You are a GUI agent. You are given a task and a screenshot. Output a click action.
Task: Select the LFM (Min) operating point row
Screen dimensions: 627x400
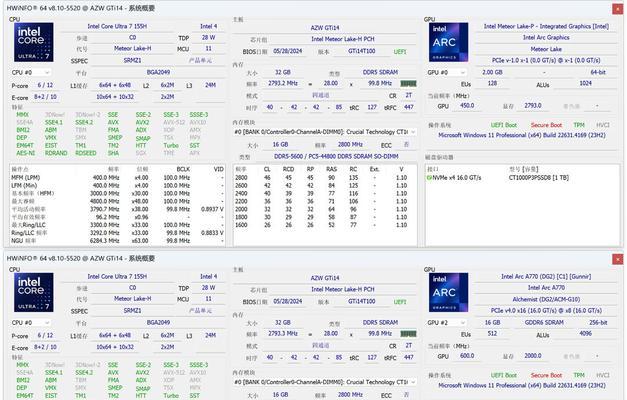click(x=118, y=186)
